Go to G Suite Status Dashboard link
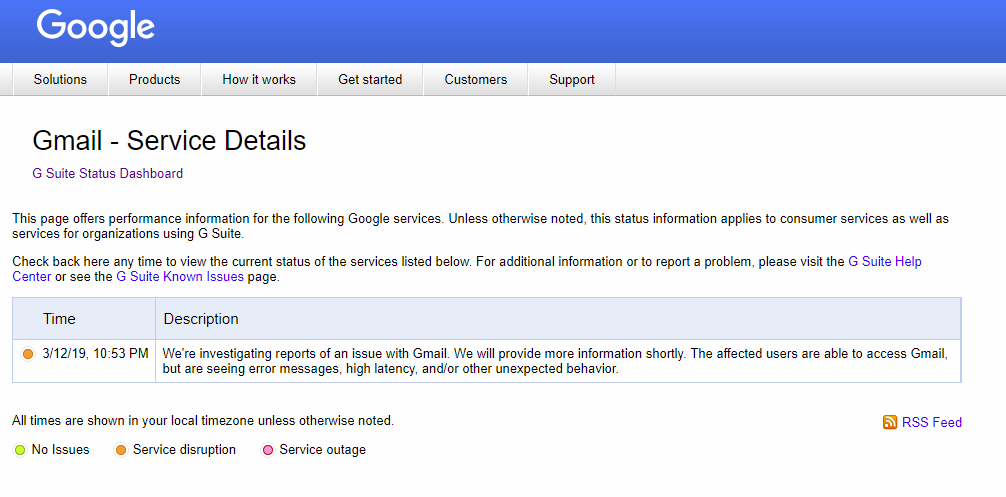The width and height of the screenshot is (1006, 497). point(108,173)
